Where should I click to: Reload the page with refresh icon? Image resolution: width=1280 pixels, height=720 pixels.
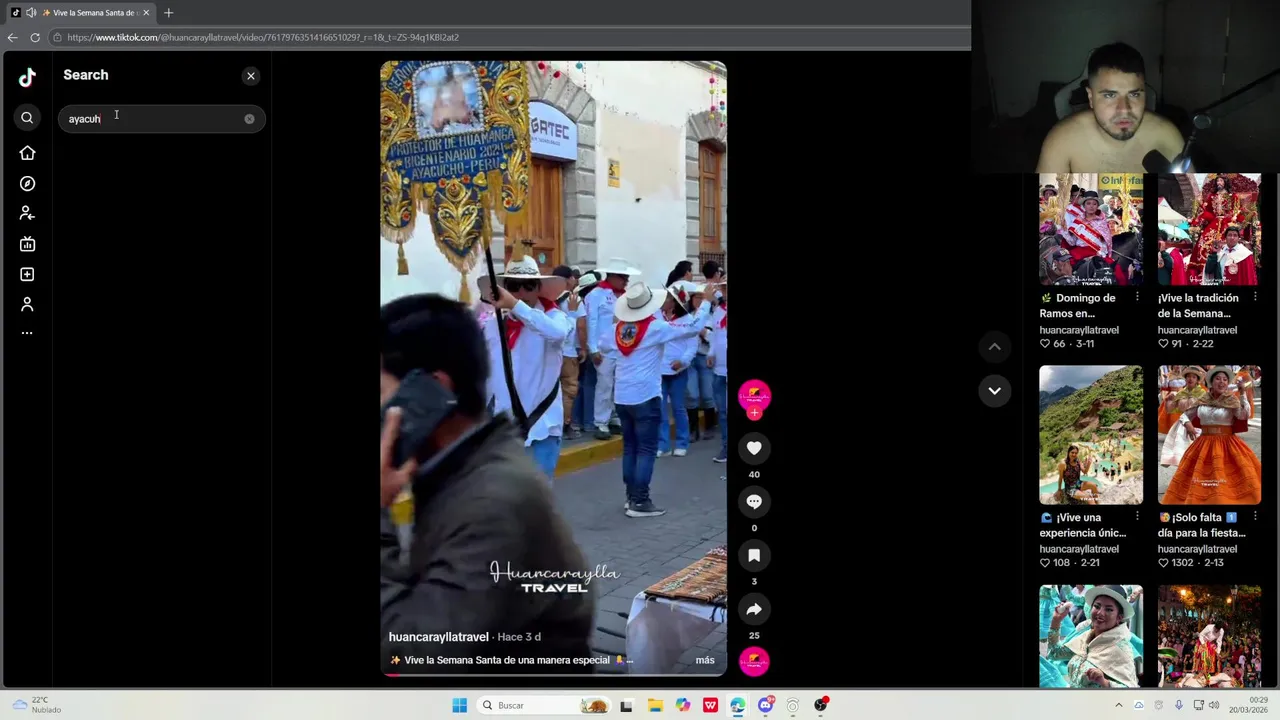(35, 37)
